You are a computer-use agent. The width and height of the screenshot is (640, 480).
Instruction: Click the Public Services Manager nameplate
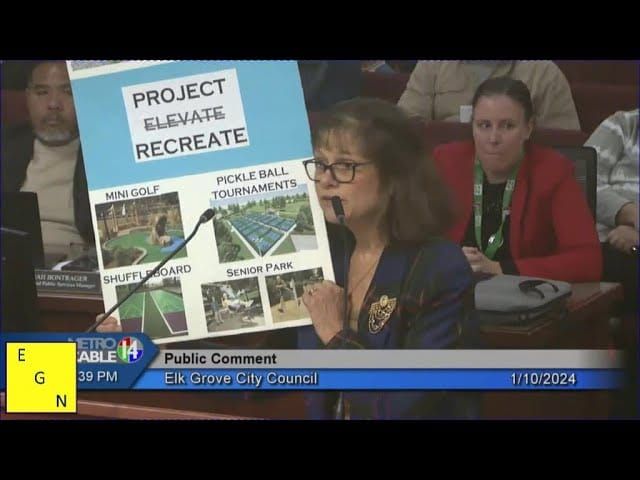[68, 282]
